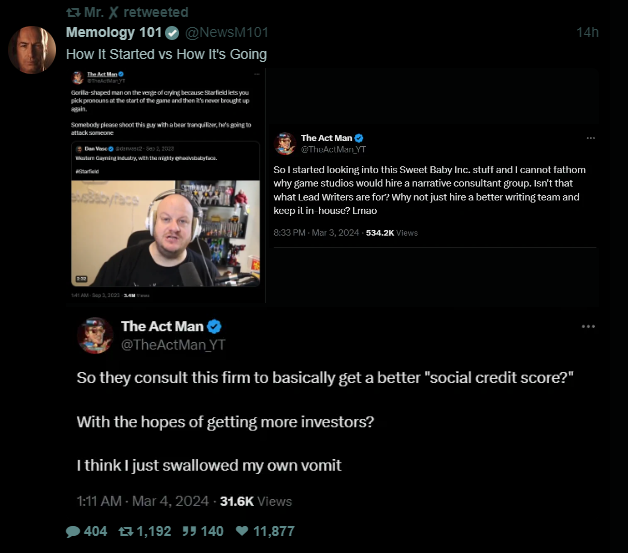Open the @NewsM101 handle link
Screen dimensions: 628x553
227,32
